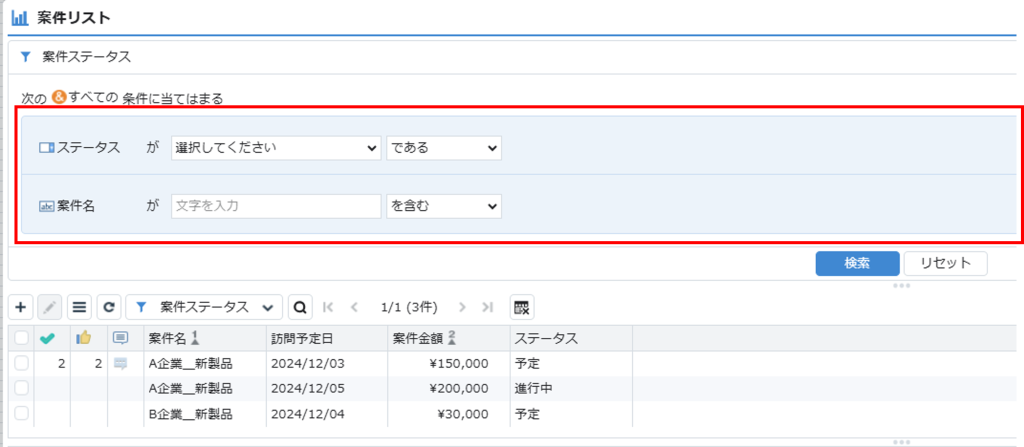Click the plus icon to add a record

[x=21, y=306]
